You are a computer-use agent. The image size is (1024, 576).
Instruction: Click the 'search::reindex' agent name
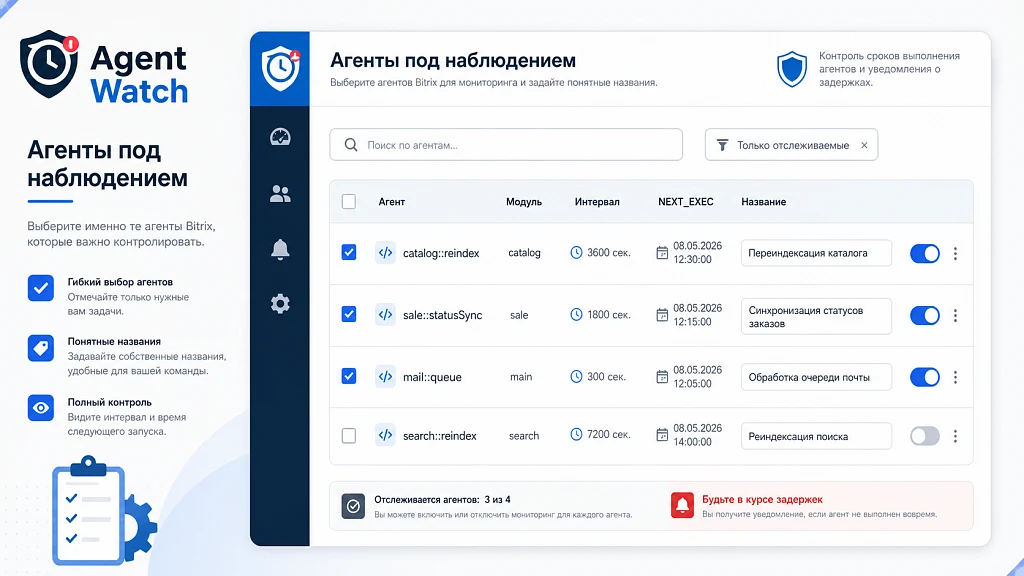pyautogui.click(x=440, y=436)
